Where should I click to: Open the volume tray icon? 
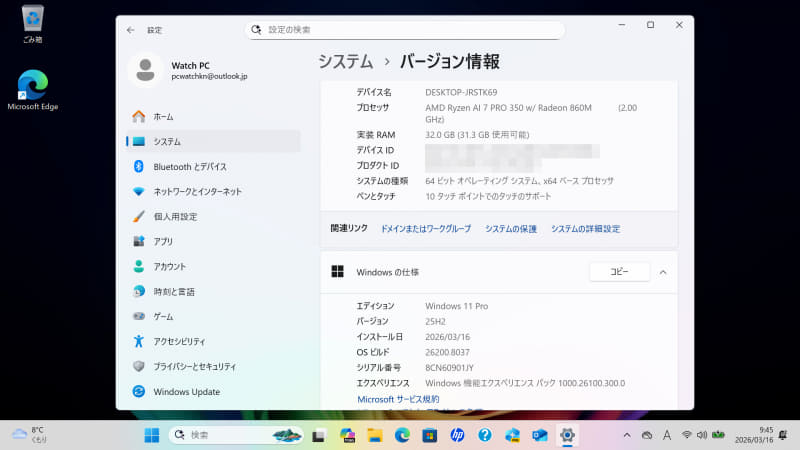click(702, 435)
